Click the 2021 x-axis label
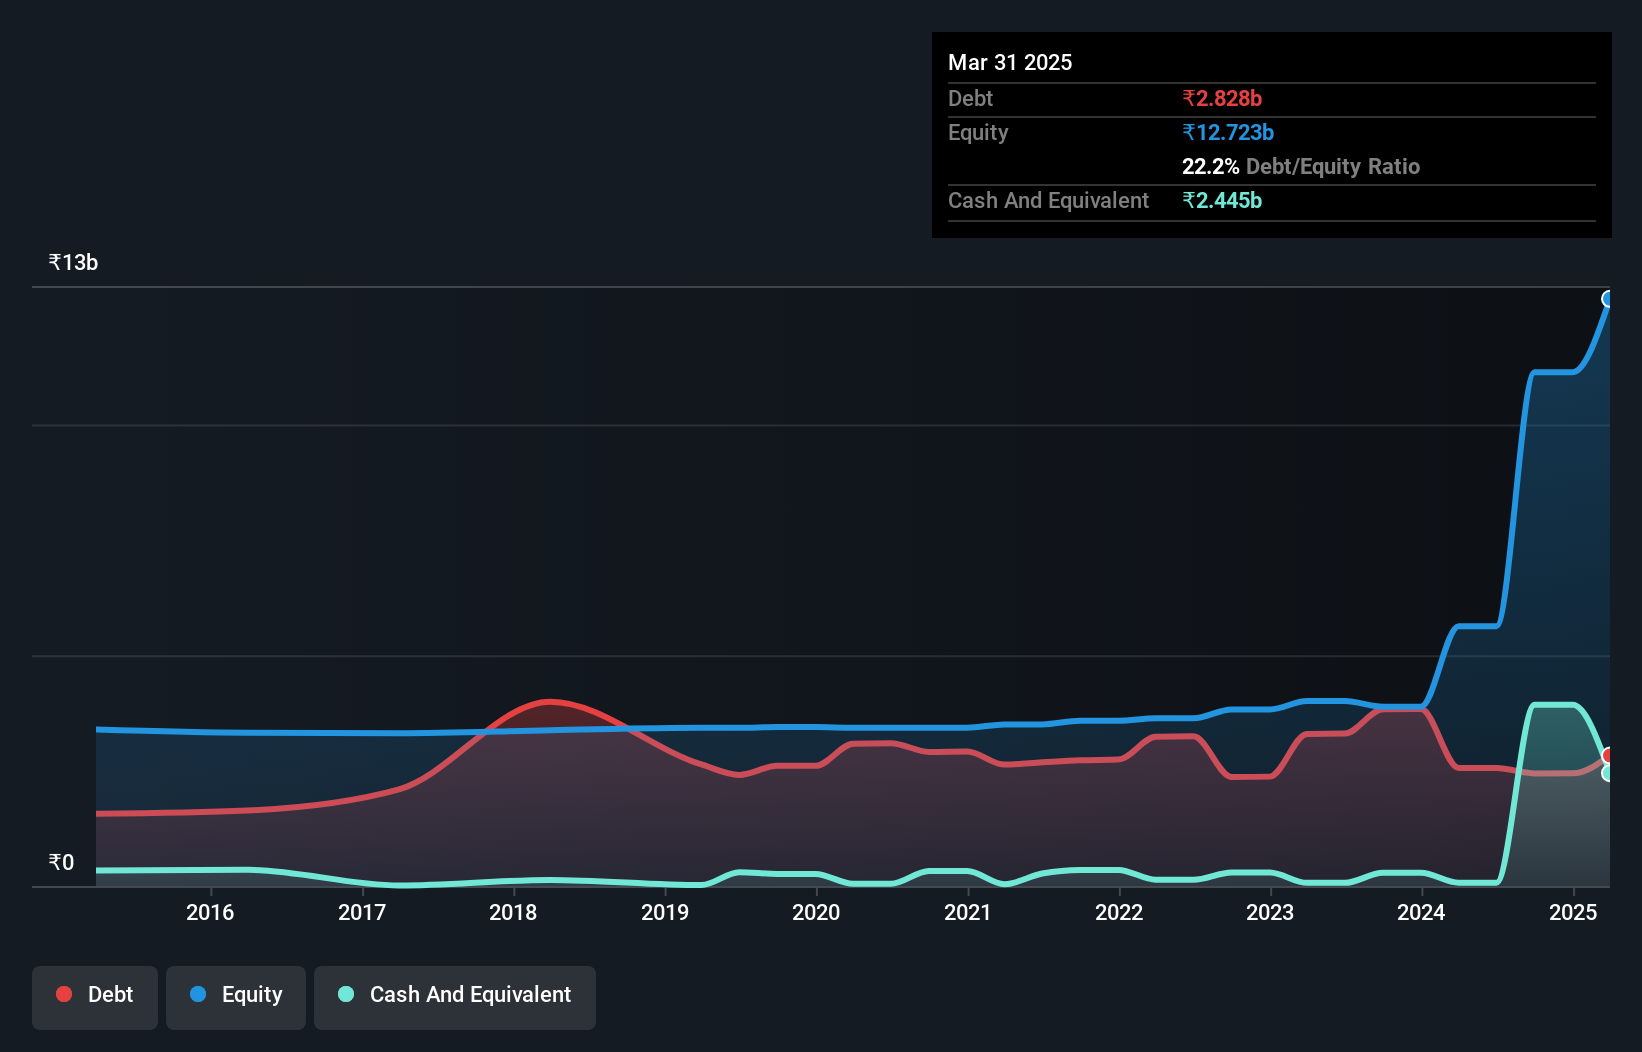The height and width of the screenshot is (1052, 1642). coord(968,912)
